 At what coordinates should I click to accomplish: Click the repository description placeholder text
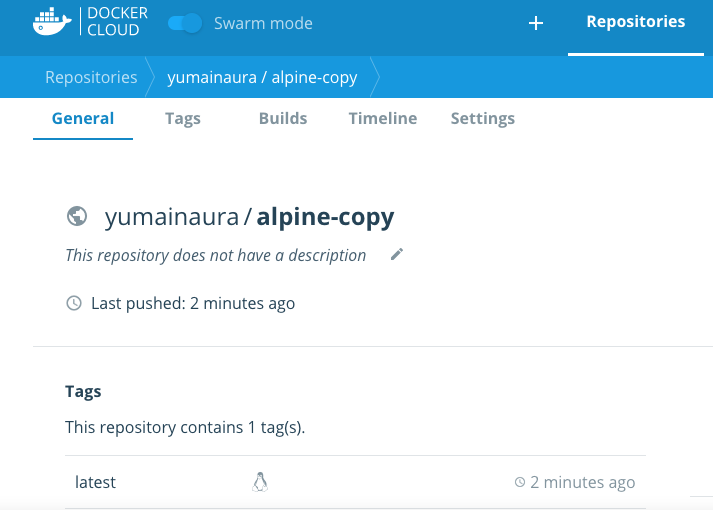pos(216,255)
